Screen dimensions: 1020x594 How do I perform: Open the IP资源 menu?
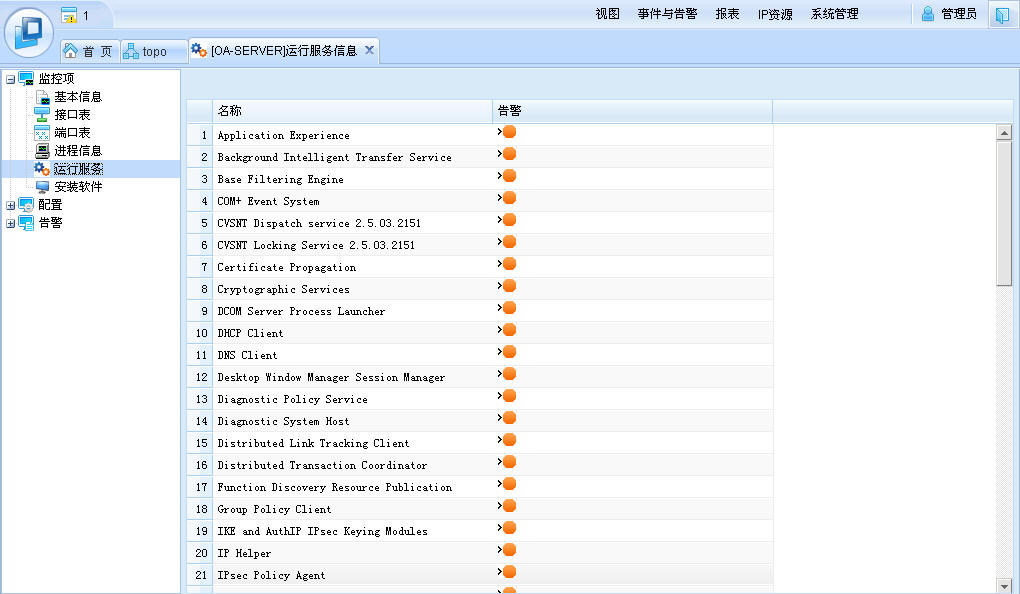(x=775, y=14)
